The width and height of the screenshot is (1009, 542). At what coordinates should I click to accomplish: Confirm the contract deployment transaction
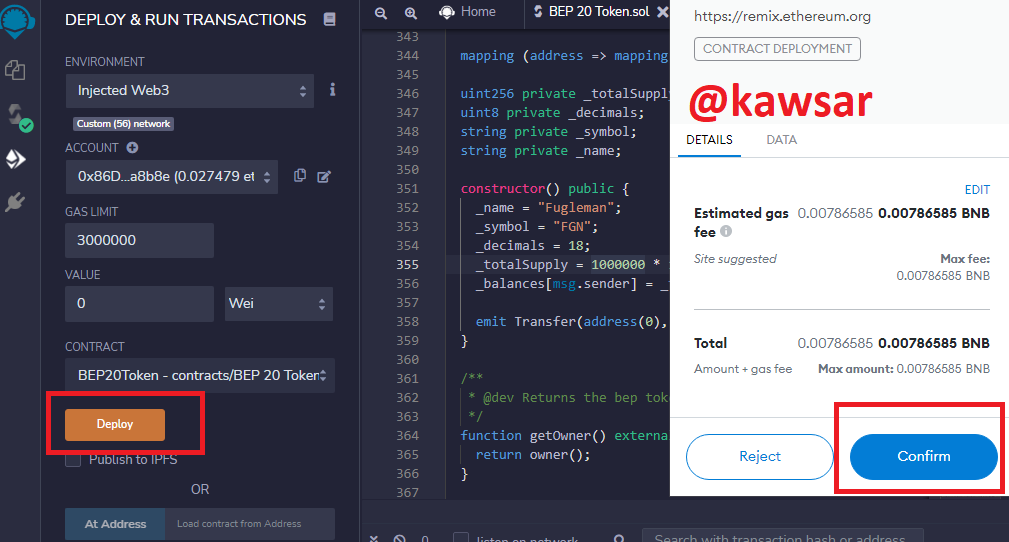923,456
